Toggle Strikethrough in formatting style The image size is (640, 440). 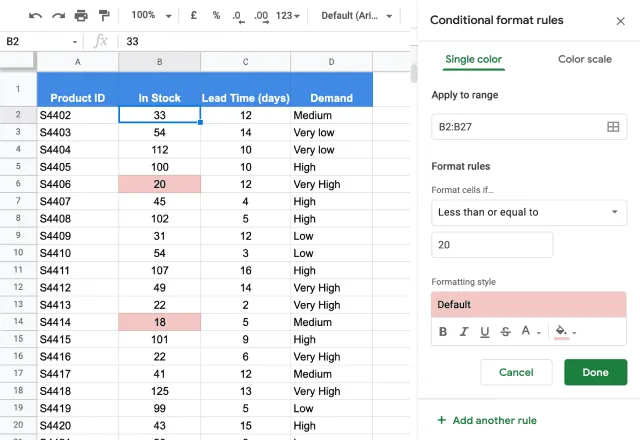505,332
